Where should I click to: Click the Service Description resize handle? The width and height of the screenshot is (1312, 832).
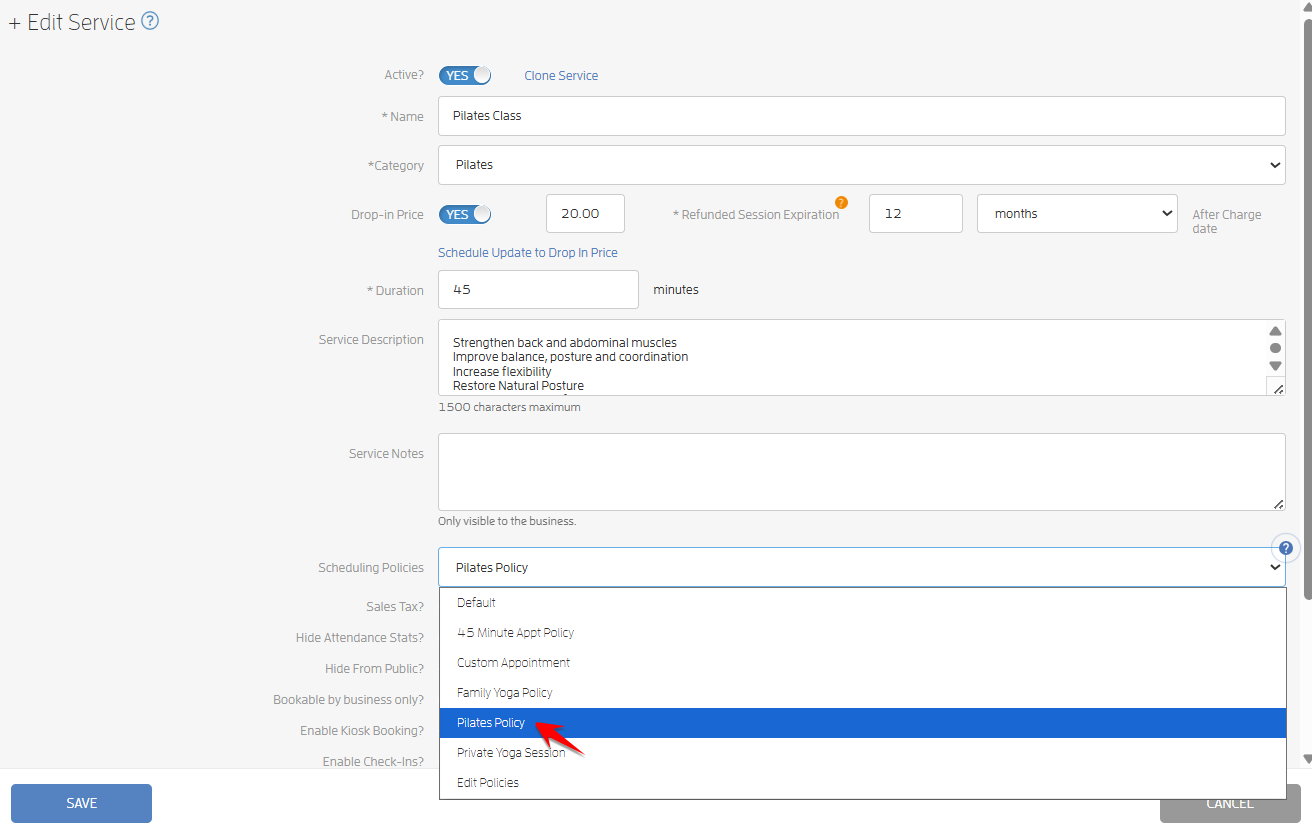(x=1277, y=387)
